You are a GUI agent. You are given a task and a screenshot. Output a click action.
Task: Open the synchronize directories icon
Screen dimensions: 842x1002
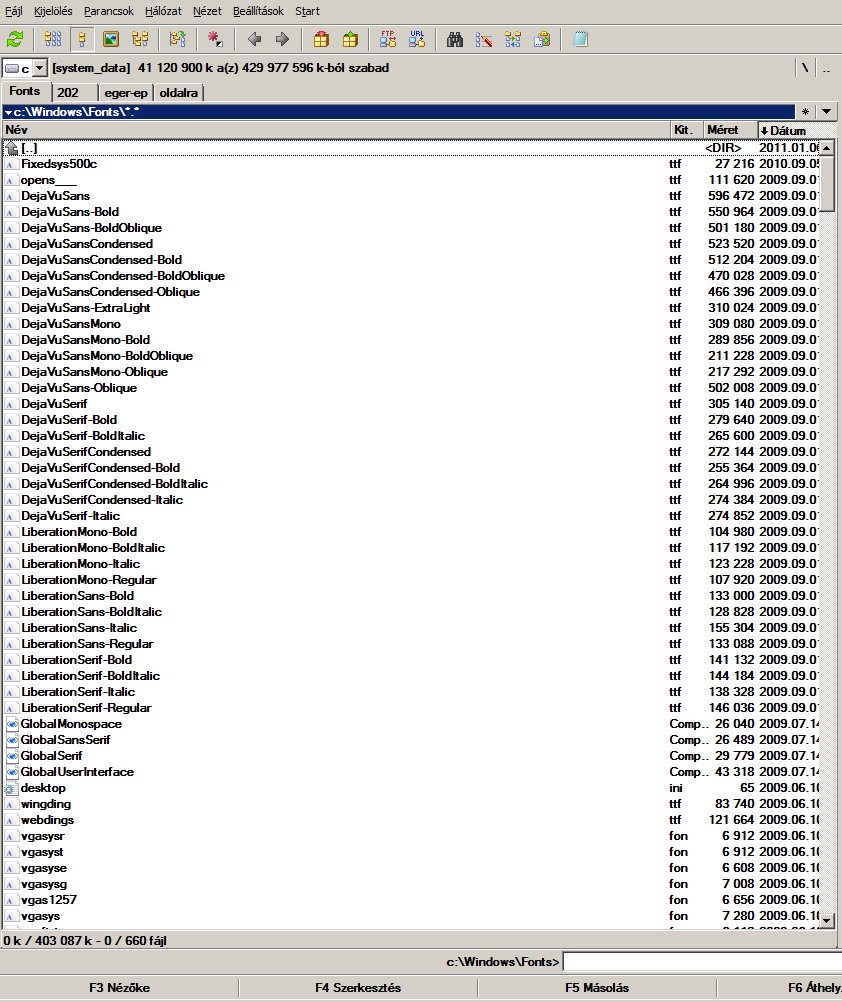click(x=513, y=40)
